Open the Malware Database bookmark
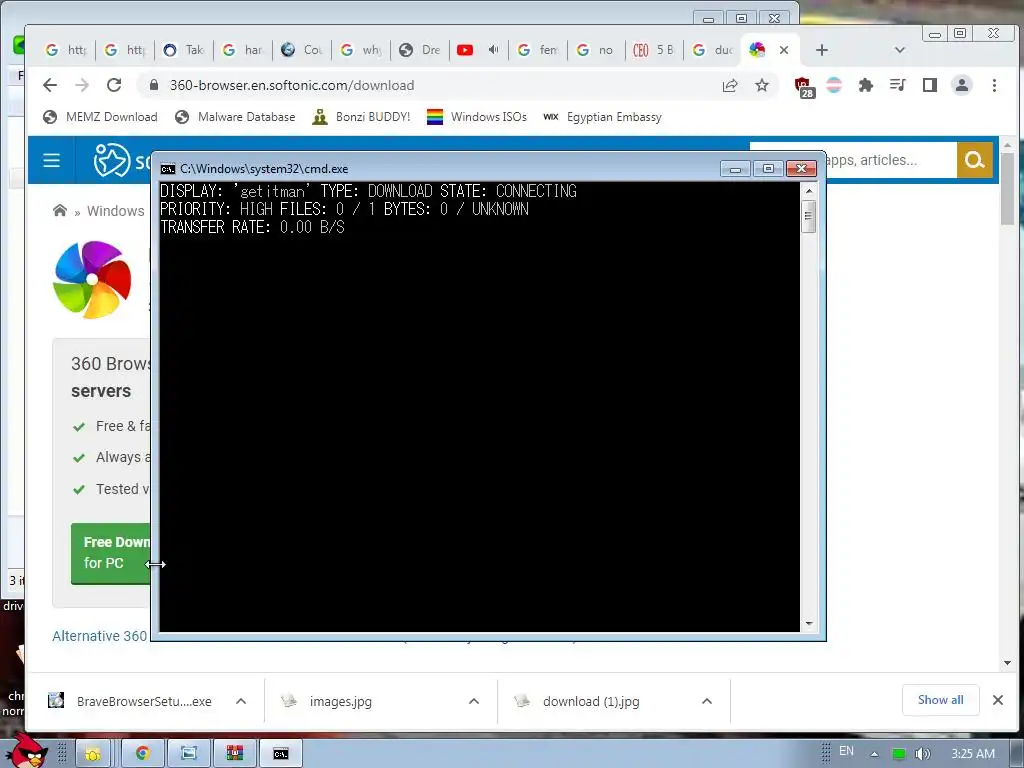 (x=235, y=117)
